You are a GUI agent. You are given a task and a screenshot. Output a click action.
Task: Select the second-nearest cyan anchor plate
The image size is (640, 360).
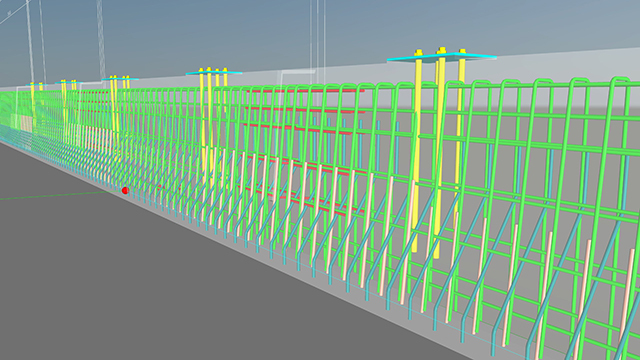(x=214, y=73)
